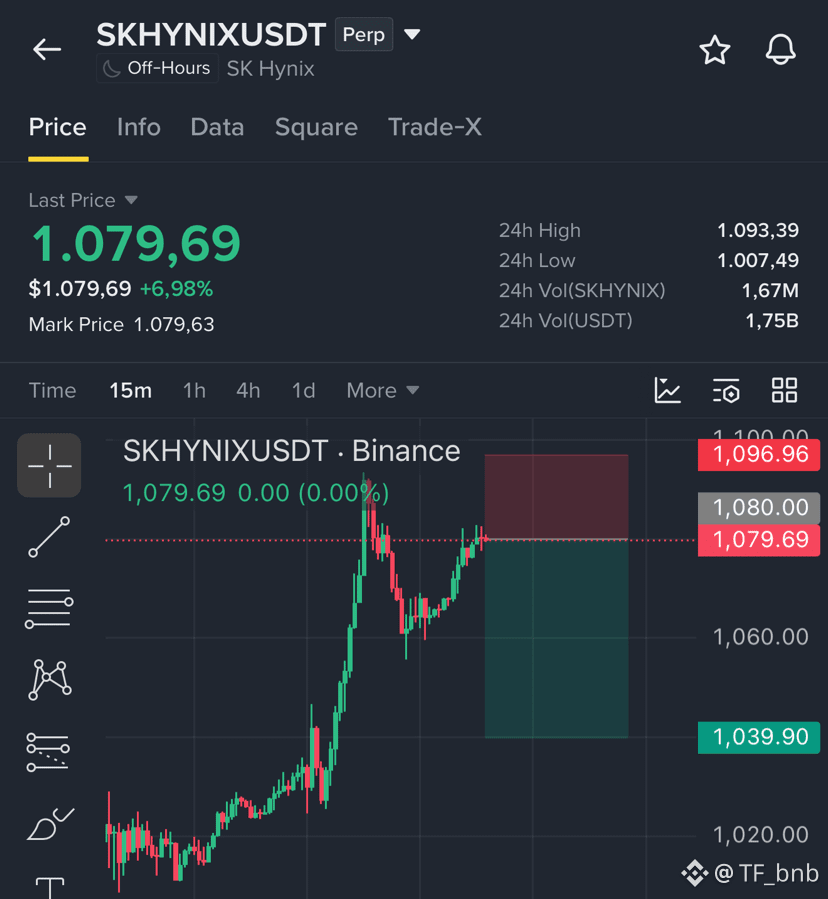Select the Time chart view
The height and width of the screenshot is (899, 828).
coord(52,390)
